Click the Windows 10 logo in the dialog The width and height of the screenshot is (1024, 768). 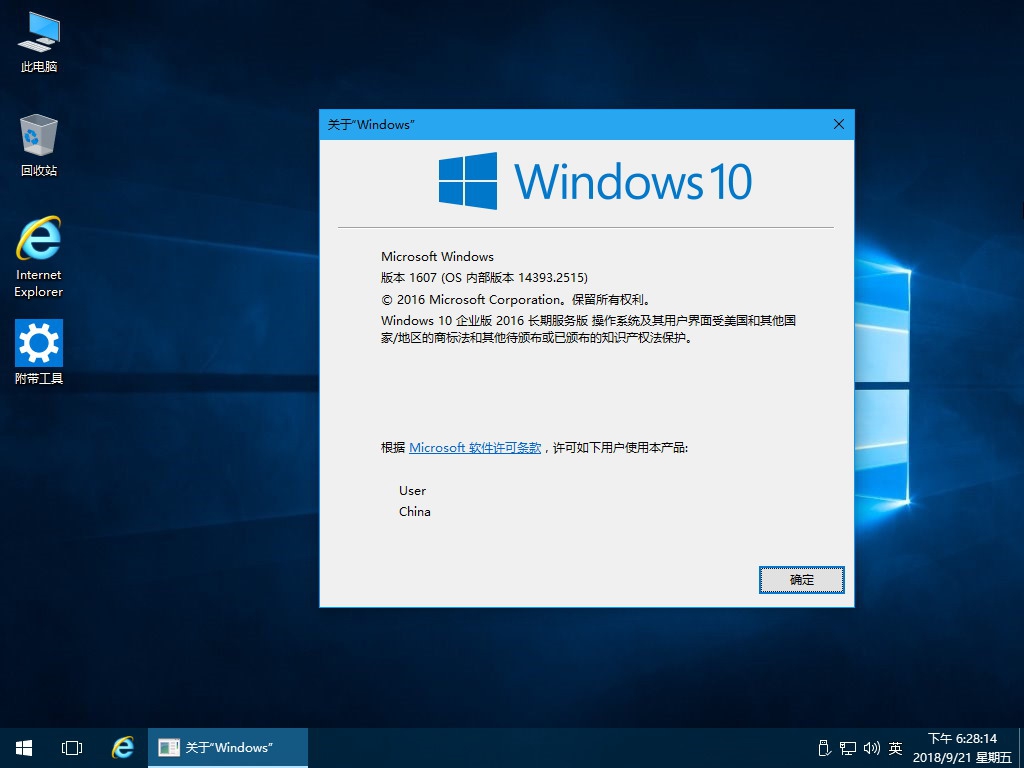tap(595, 181)
